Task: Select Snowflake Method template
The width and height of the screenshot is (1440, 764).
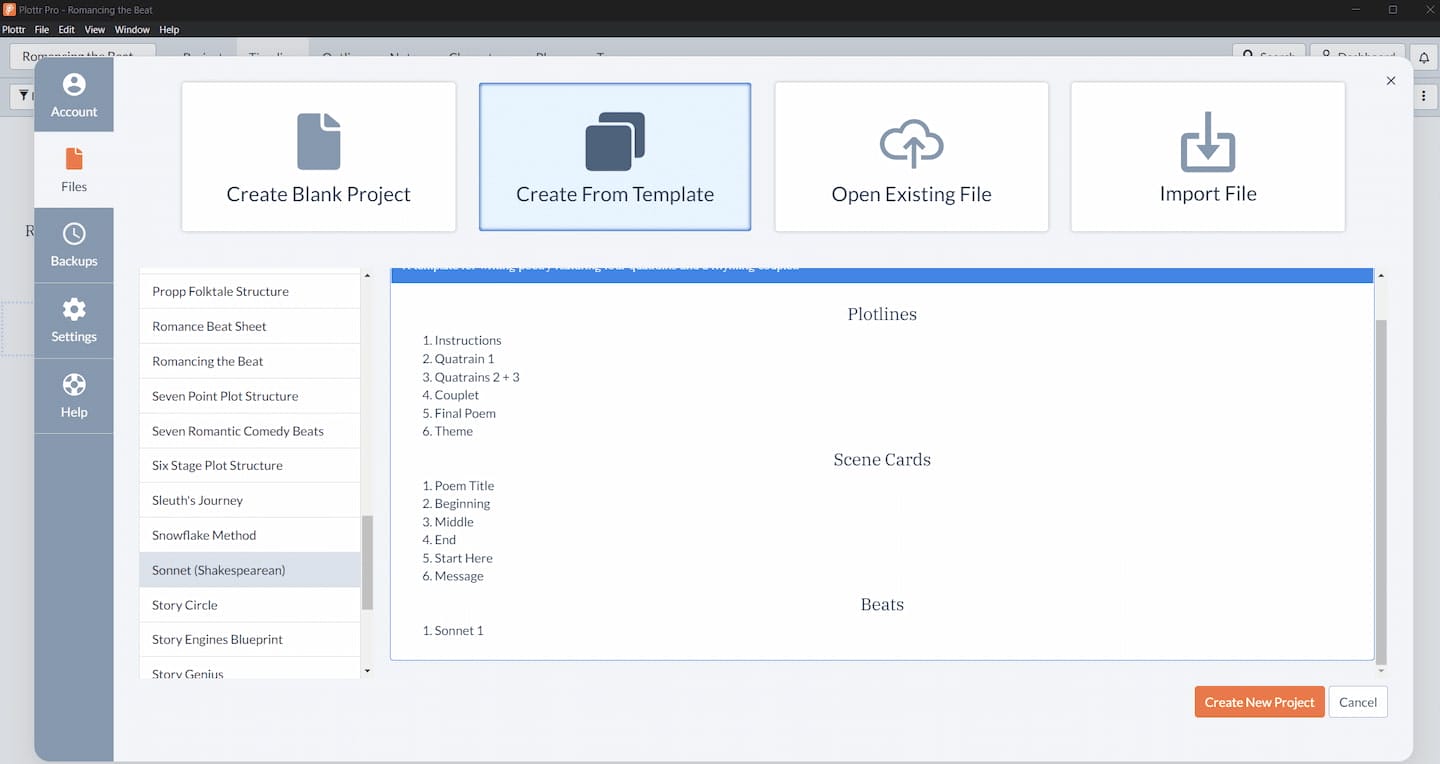Action: click(x=250, y=535)
